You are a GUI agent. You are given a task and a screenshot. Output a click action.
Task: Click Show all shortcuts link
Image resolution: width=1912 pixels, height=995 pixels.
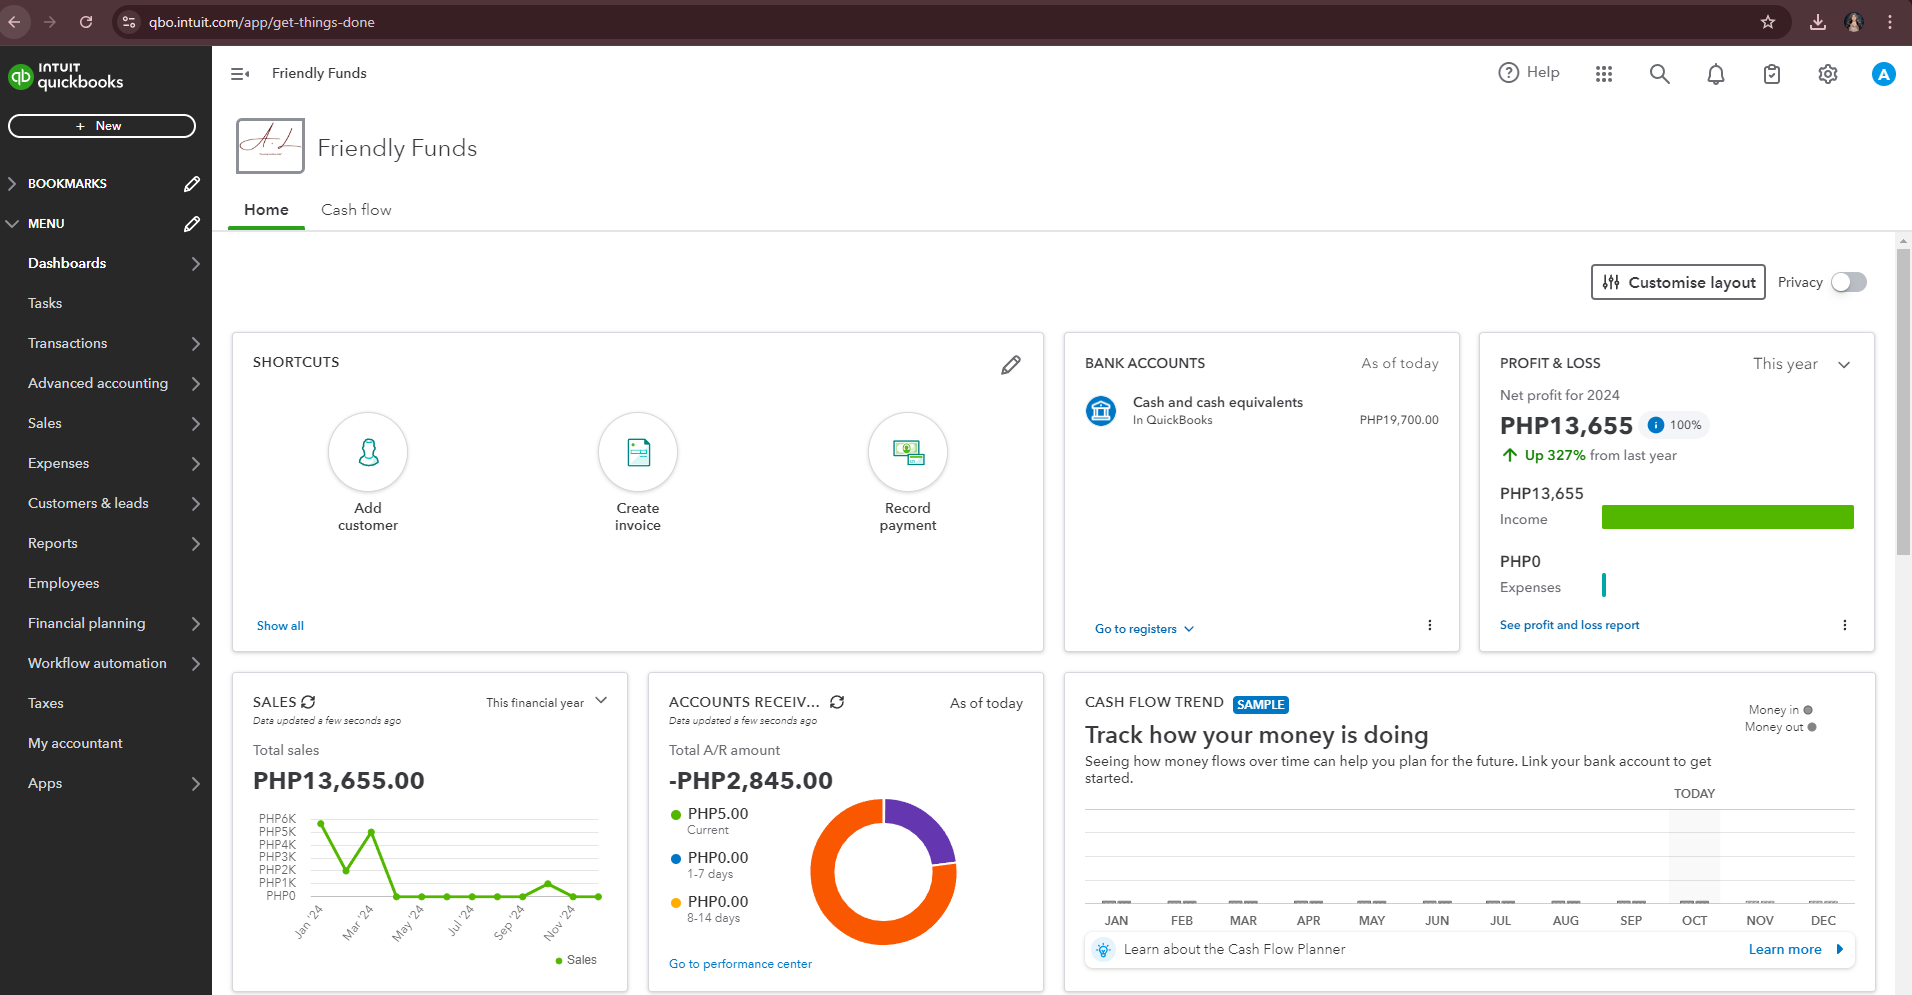(x=280, y=626)
